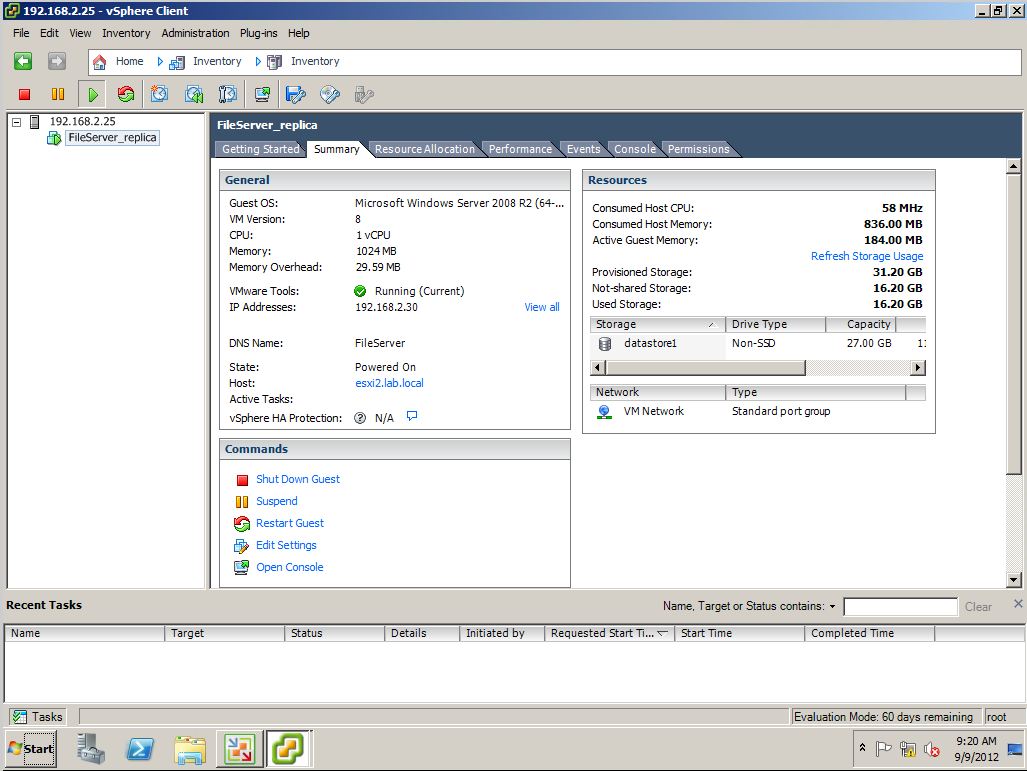Screen dimensions: 1027x771
Task: Click View all IP addresses link
Action: click(542, 307)
